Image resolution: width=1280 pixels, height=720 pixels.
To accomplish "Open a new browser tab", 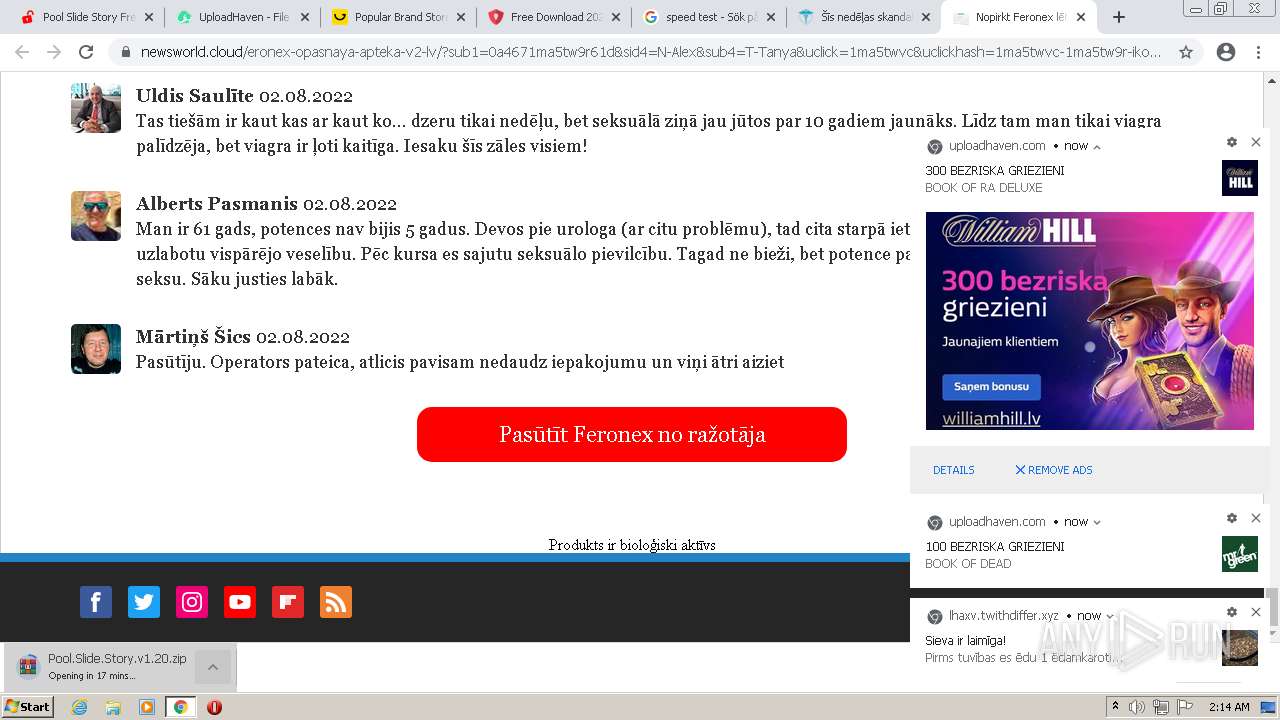I will tap(1119, 17).
